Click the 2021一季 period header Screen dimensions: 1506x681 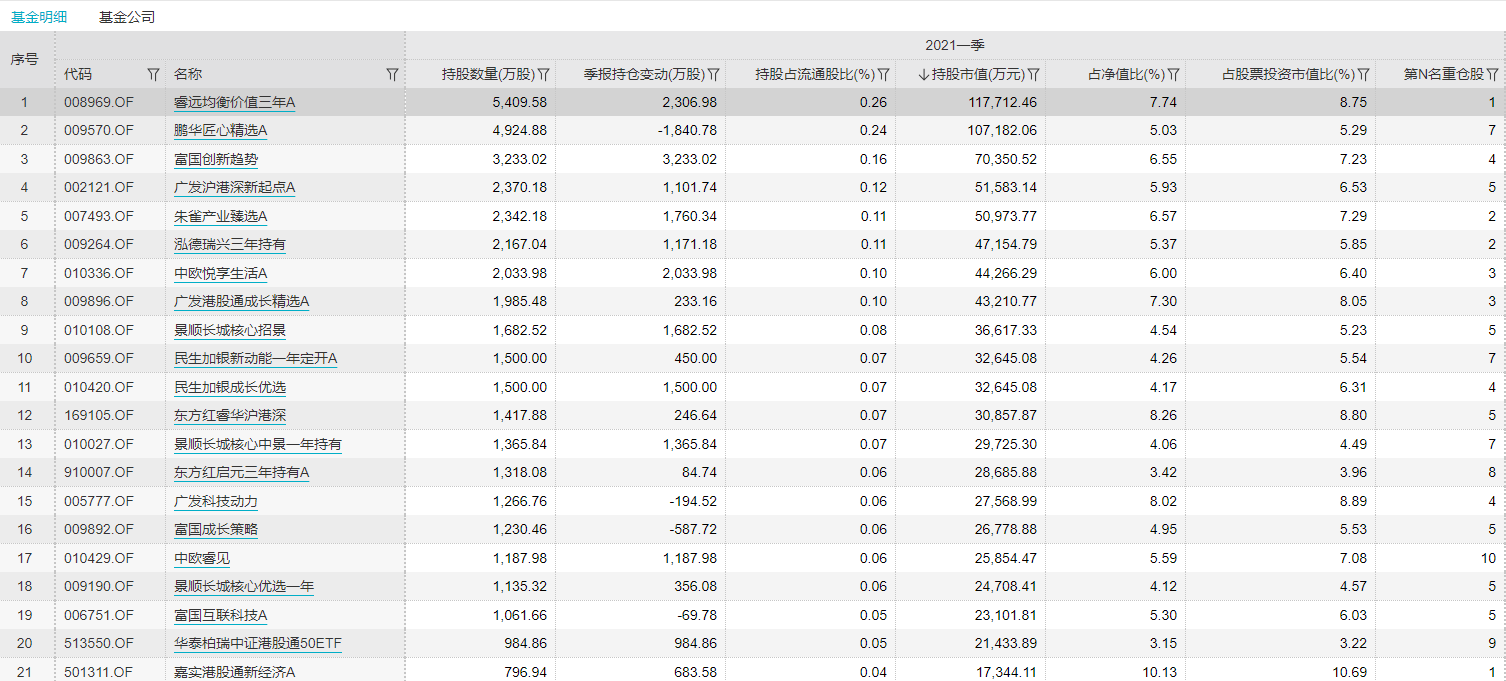955,45
